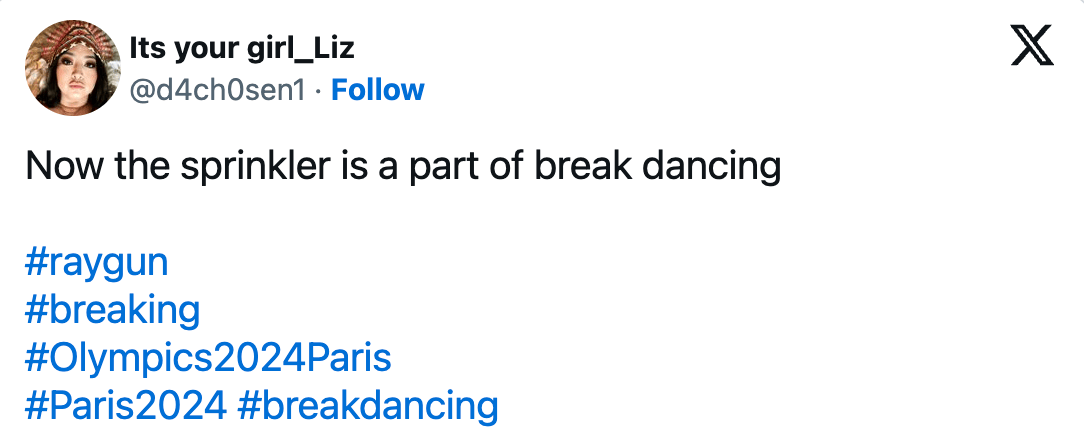This screenshot has width=1084, height=440.
Task: Click the dot separator before Follow
Action: [x=317, y=90]
